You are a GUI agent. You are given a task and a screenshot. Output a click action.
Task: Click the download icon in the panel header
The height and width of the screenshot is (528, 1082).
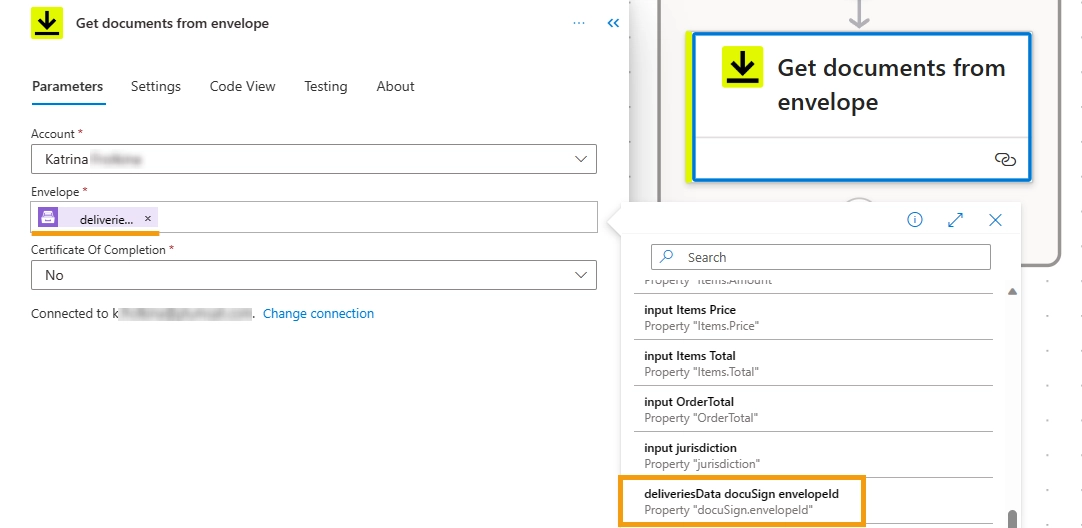(47, 23)
